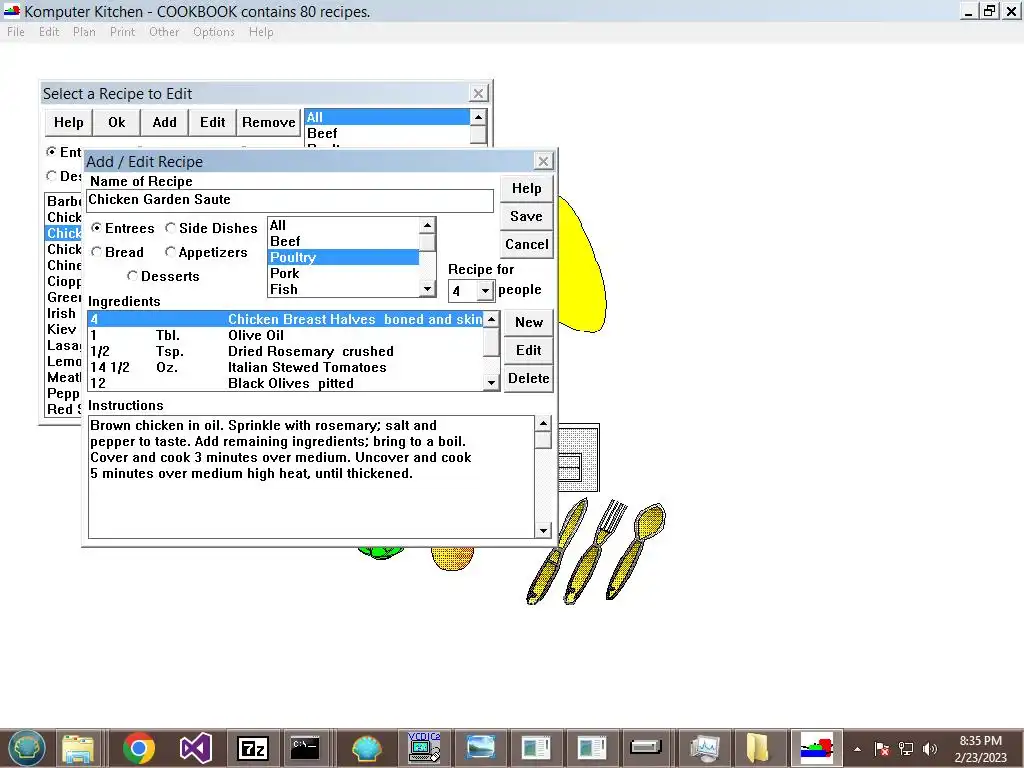Open the performance monitor taskbar icon
This screenshot has width=1024, height=768.
tap(704, 748)
